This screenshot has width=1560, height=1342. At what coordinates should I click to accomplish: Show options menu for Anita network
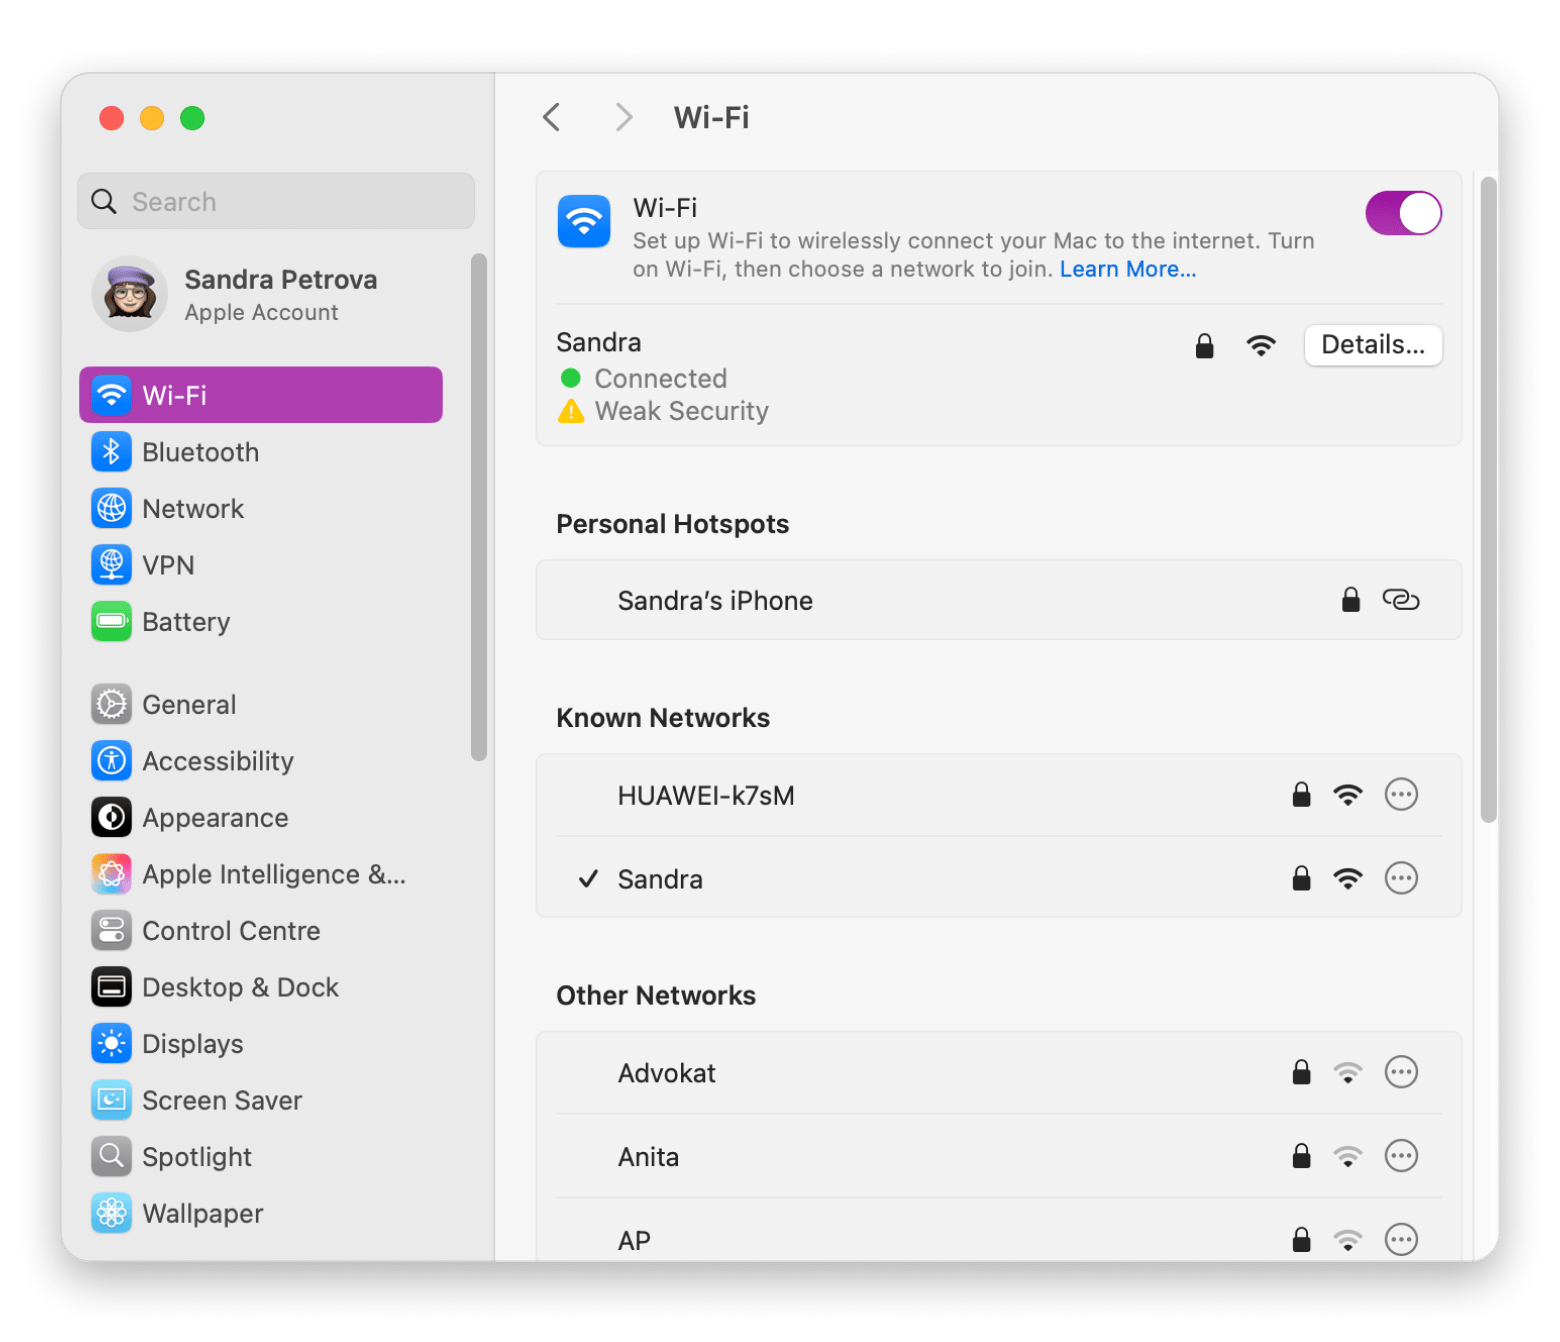tap(1400, 1156)
